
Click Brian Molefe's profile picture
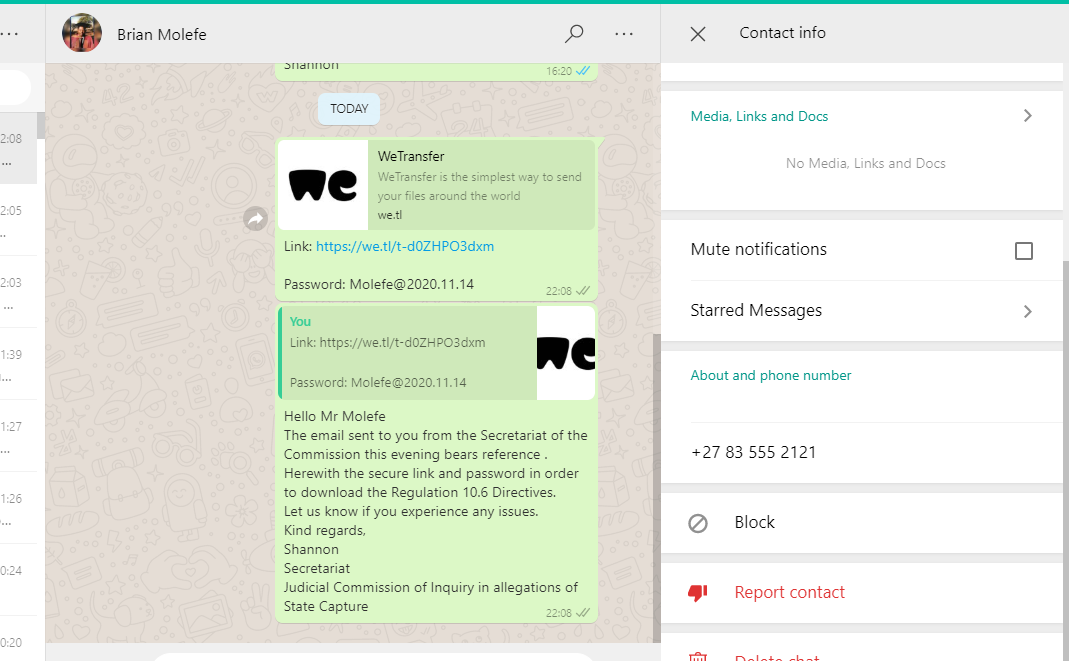point(81,34)
